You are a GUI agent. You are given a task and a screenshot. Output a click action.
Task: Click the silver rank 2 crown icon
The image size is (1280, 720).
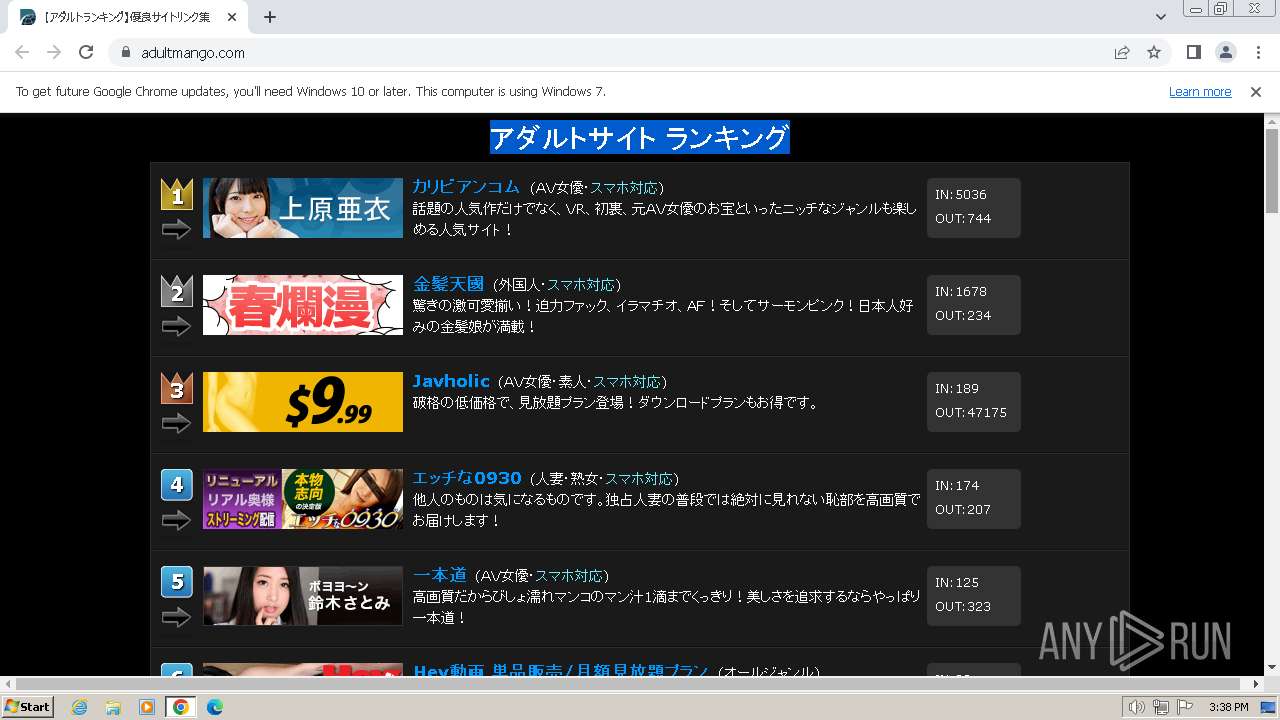coord(177,291)
